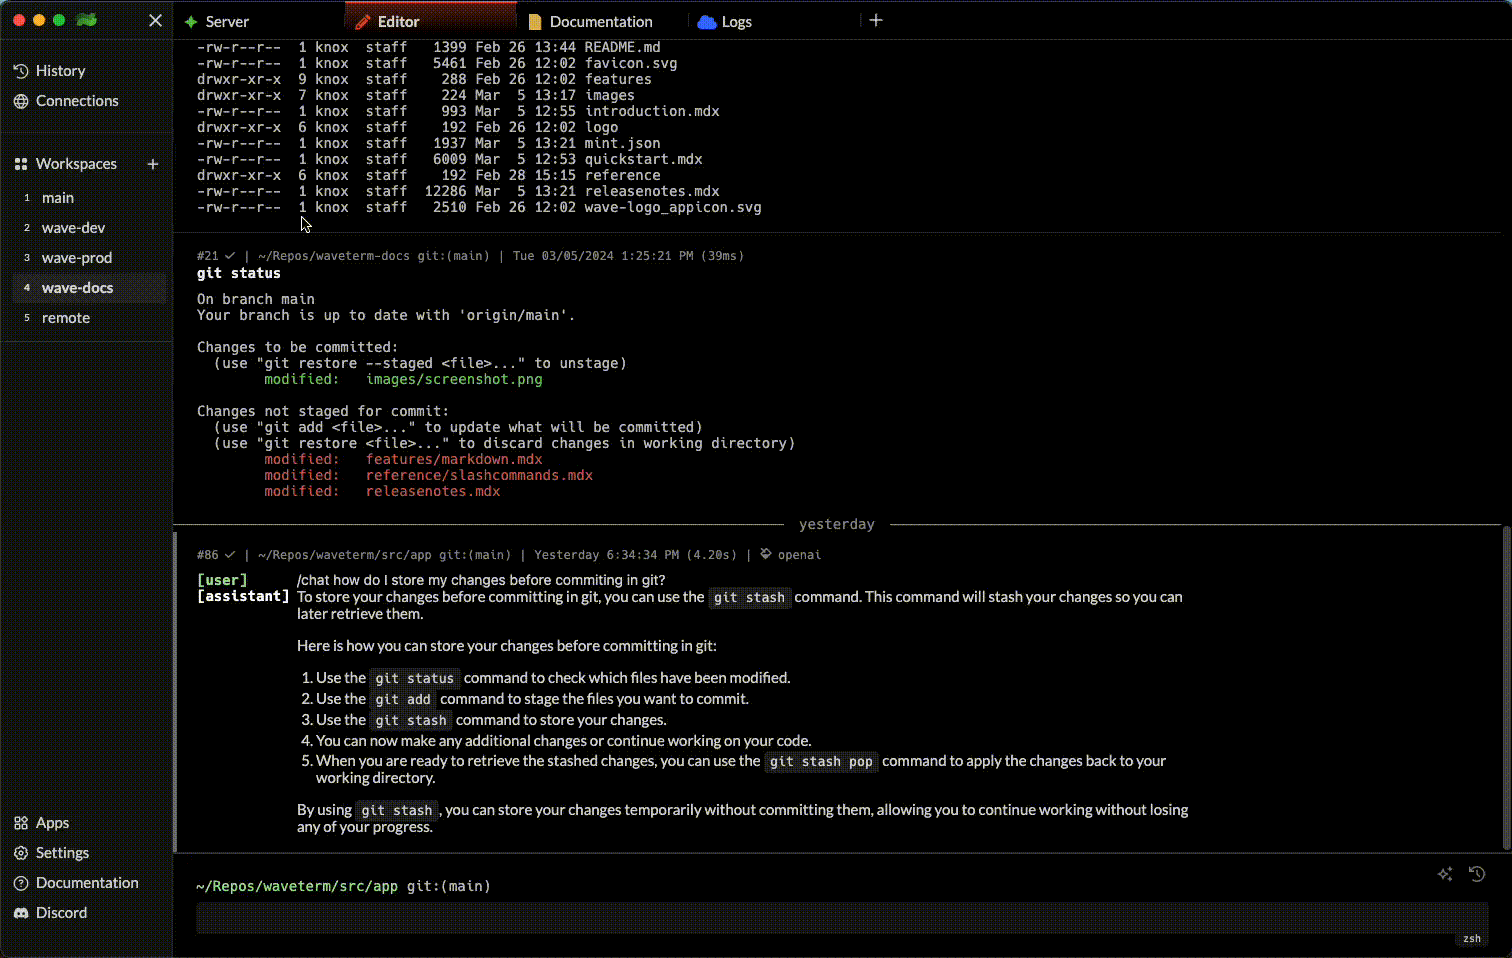The width and height of the screenshot is (1512, 958).
Task: Click the 'git status' command text
Action: (x=239, y=273)
